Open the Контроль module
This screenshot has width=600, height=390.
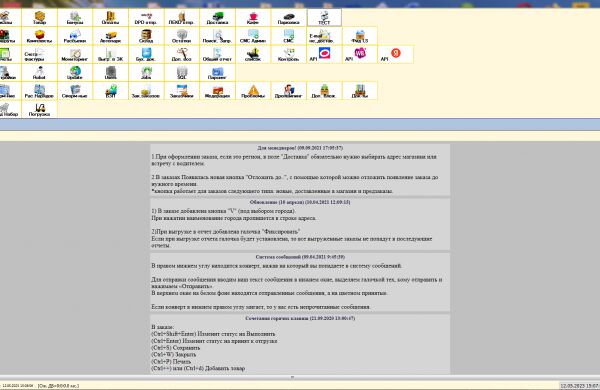[288, 54]
